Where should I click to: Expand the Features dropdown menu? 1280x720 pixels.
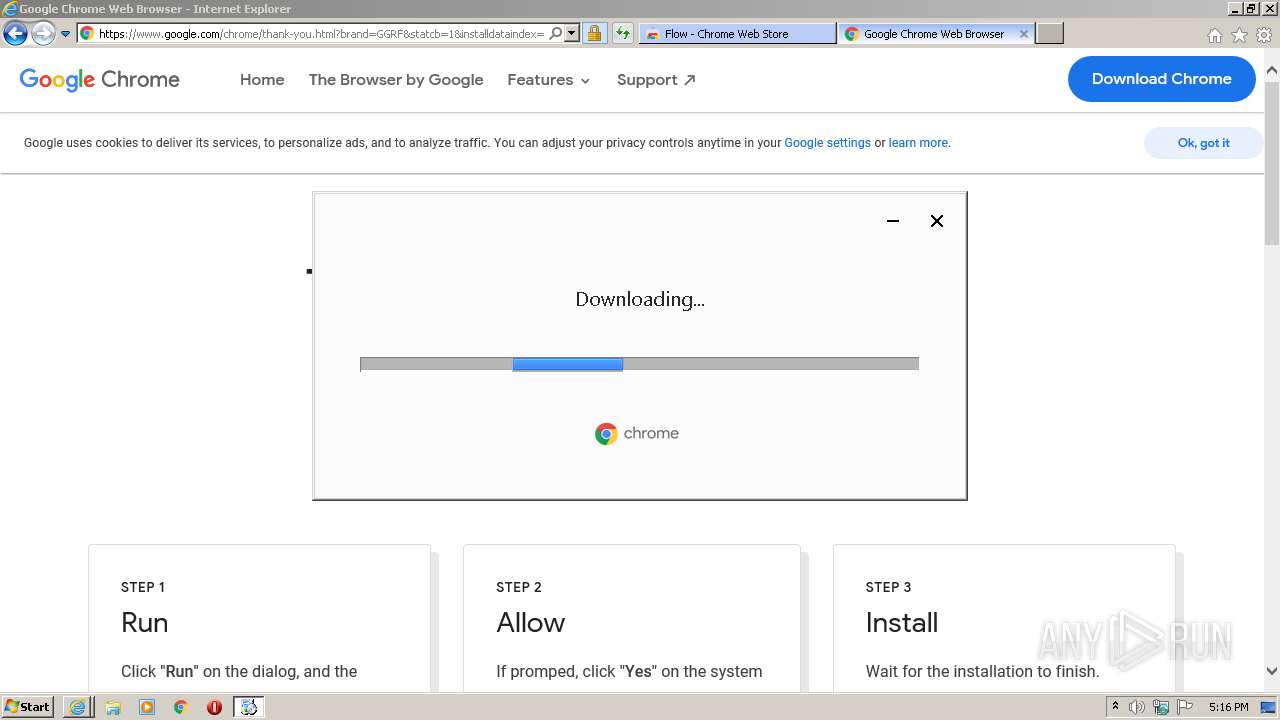549,79
